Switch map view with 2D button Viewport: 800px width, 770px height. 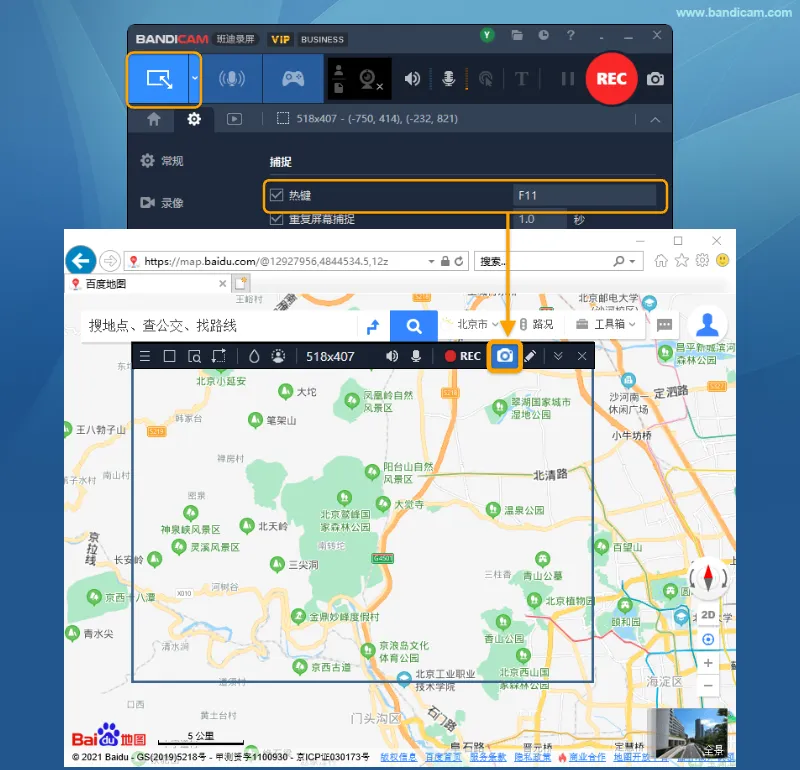click(x=708, y=615)
